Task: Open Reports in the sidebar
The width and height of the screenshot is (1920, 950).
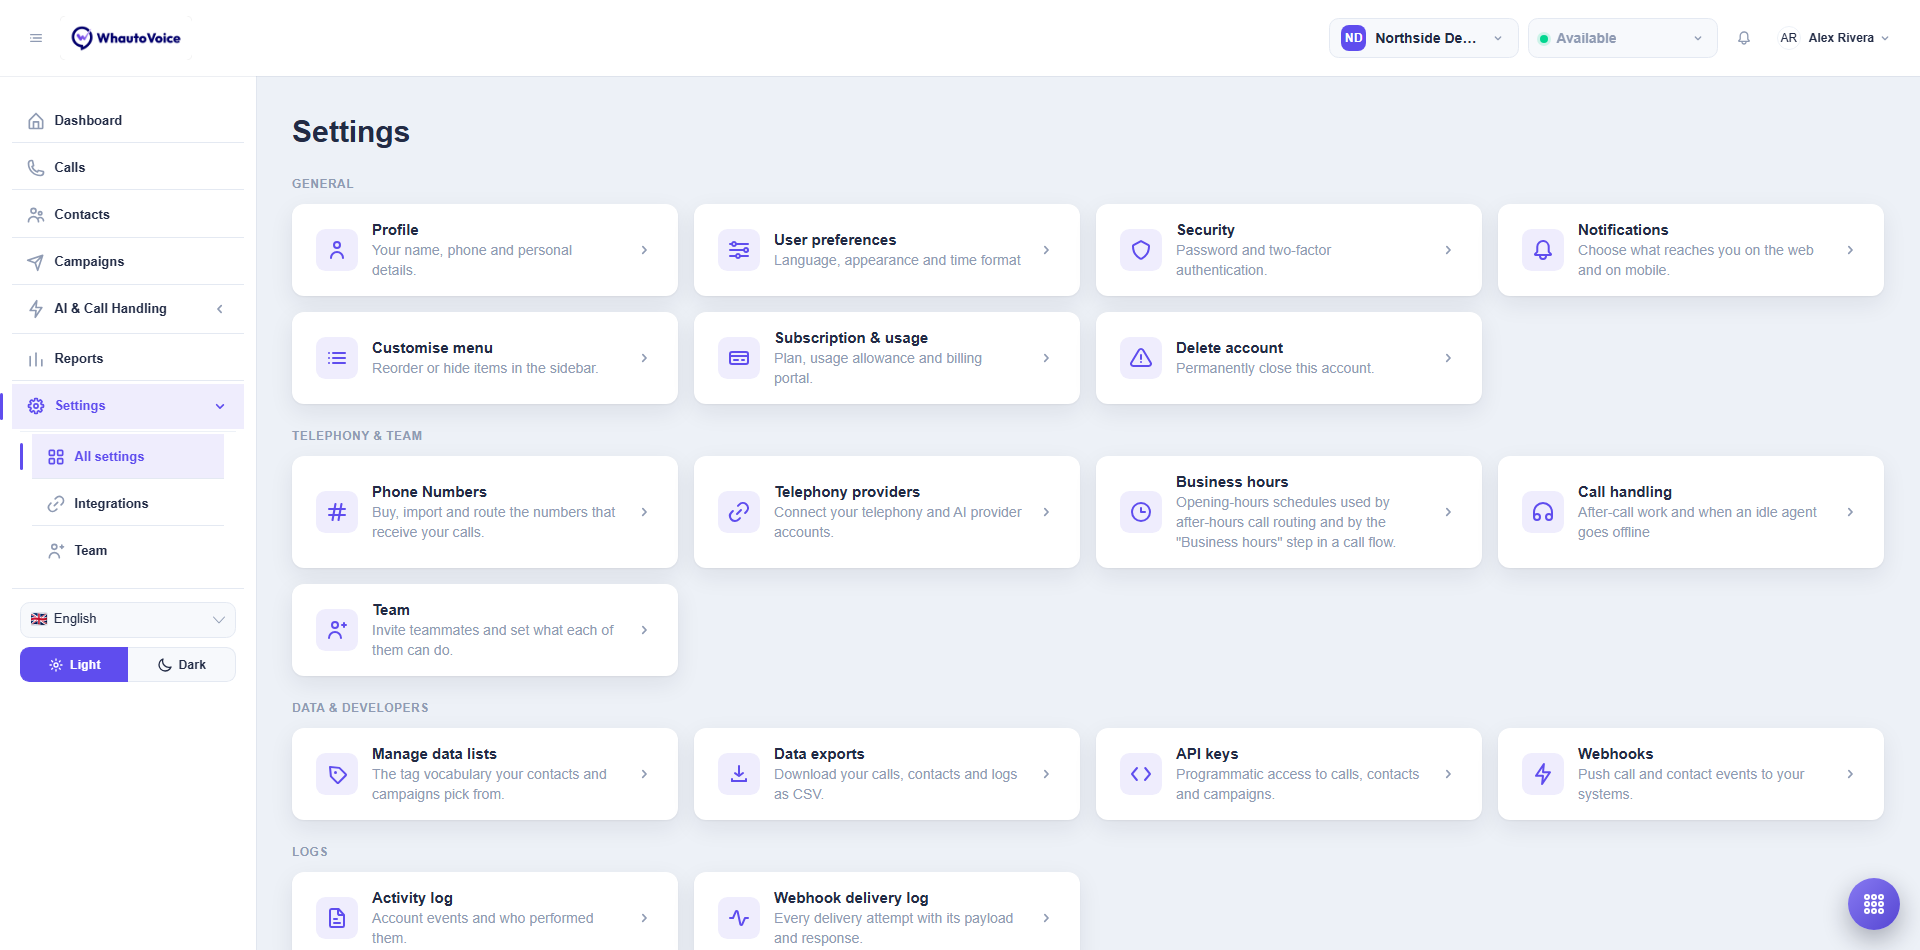Action: coord(128,358)
